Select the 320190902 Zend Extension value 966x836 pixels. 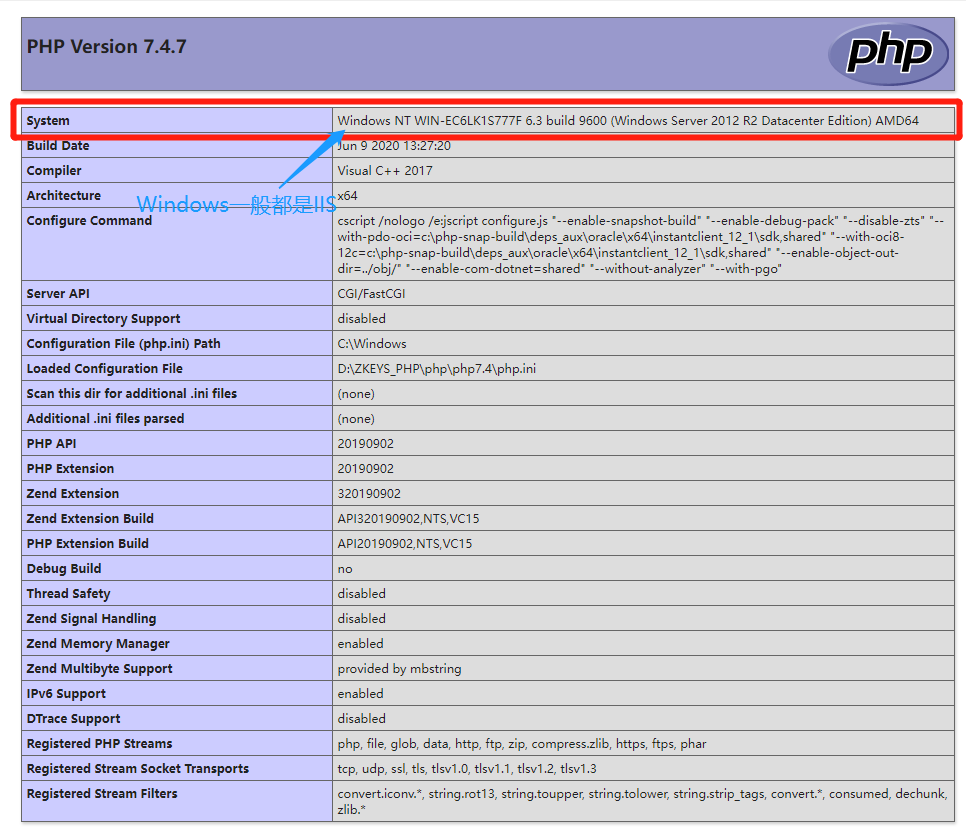tap(369, 493)
